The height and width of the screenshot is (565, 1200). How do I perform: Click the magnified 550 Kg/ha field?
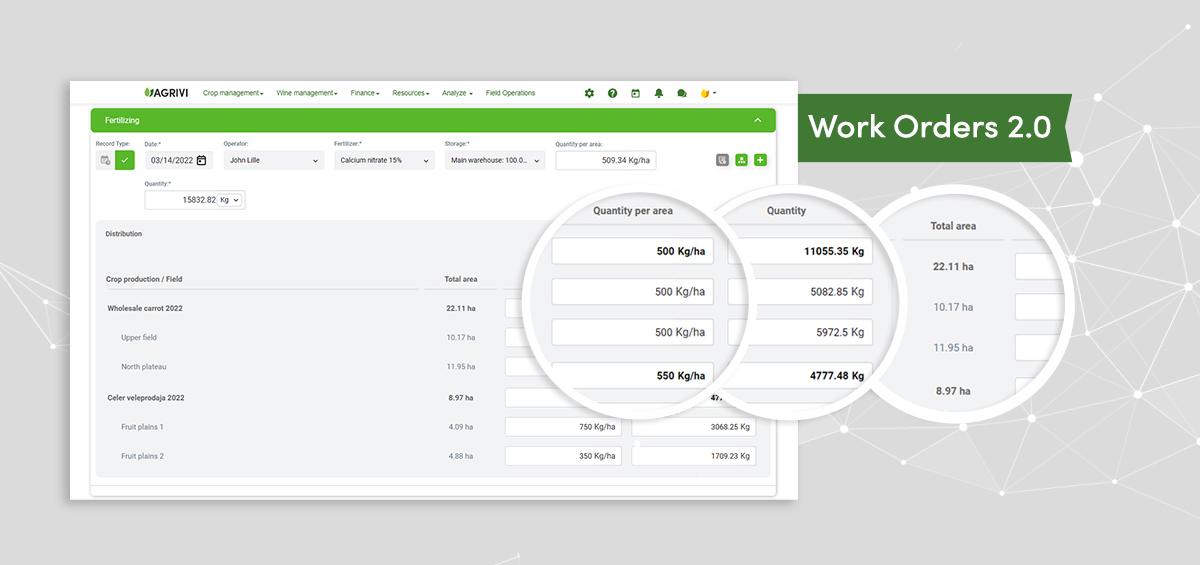pyautogui.click(x=633, y=374)
